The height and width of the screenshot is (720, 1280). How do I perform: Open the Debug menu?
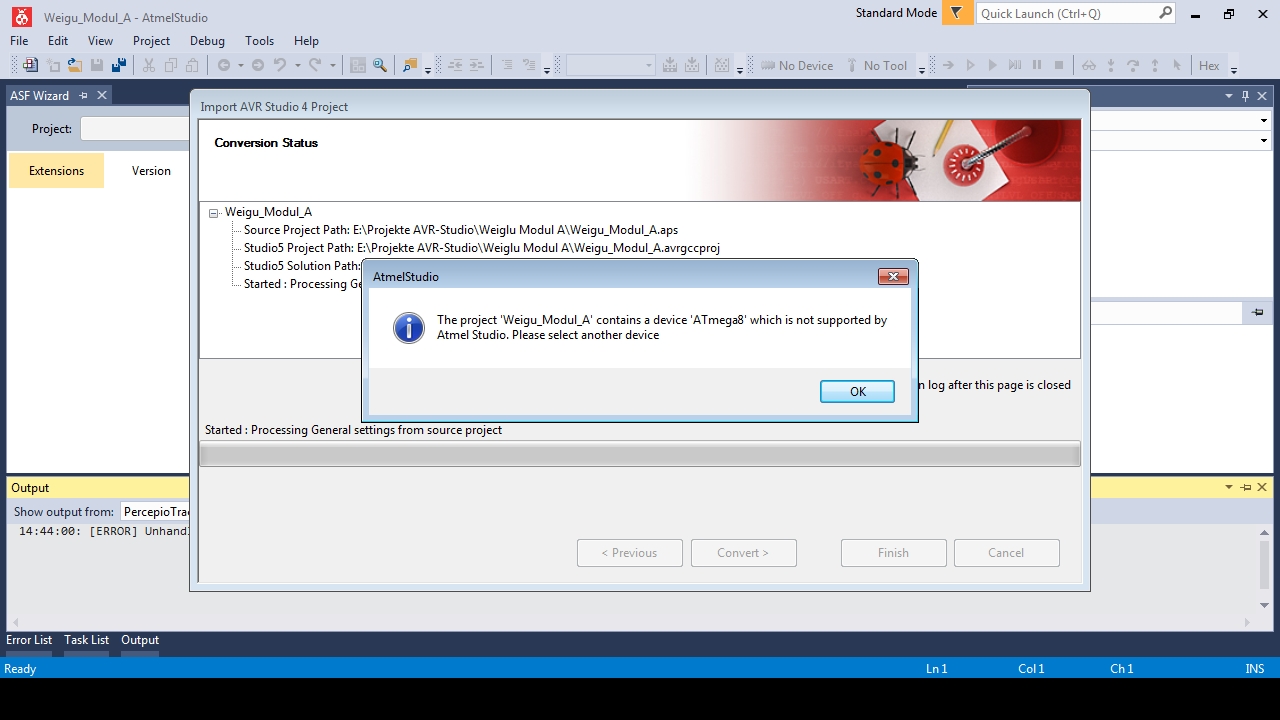(x=207, y=41)
